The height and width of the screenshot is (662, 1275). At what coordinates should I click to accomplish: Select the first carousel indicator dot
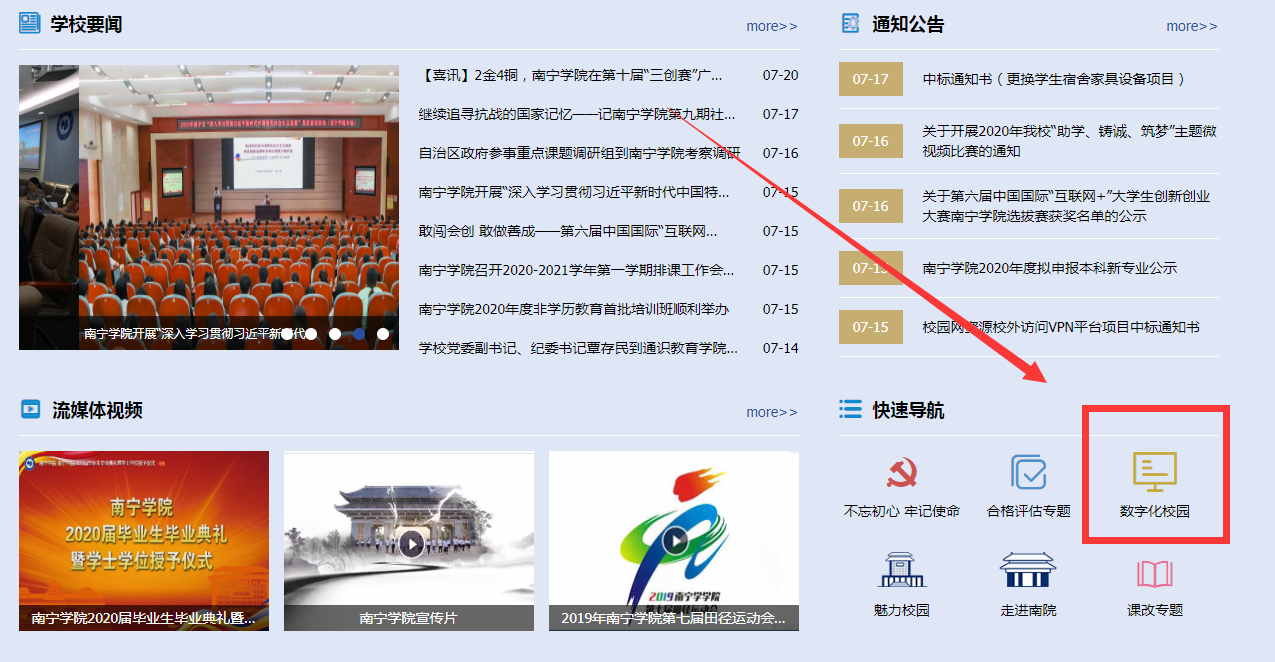tap(287, 334)
